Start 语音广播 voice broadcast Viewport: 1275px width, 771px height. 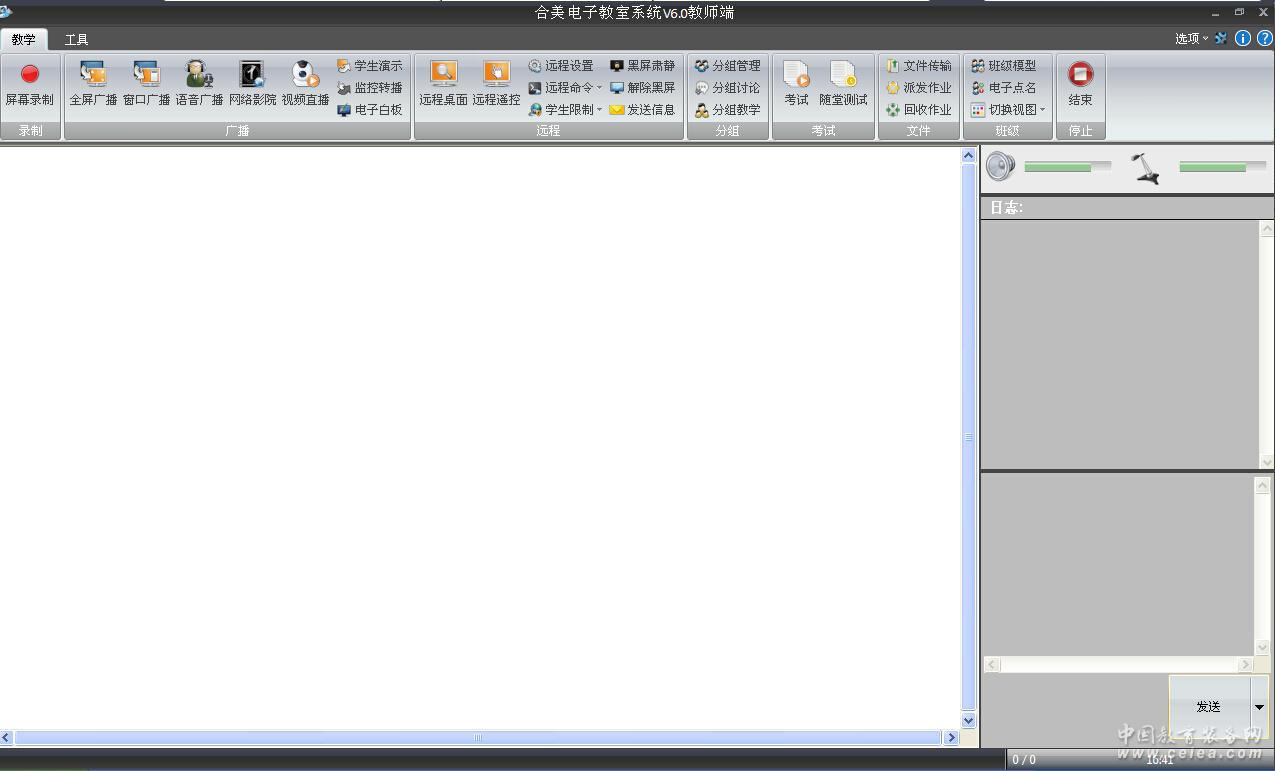[199, 76]
